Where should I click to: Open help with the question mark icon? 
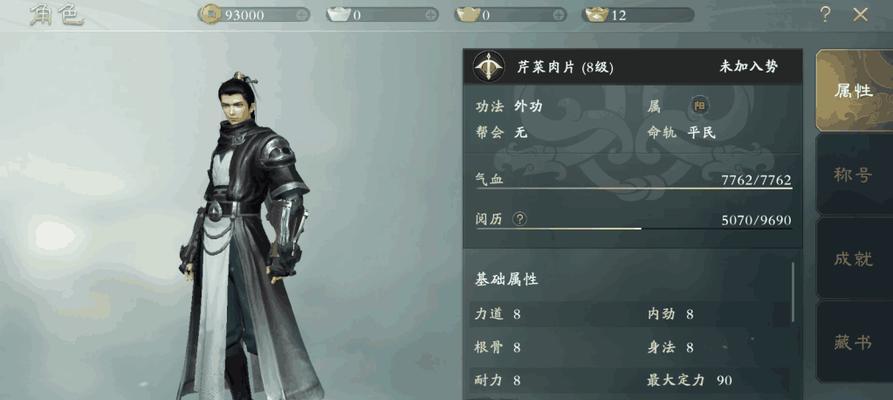coord(825,14)
